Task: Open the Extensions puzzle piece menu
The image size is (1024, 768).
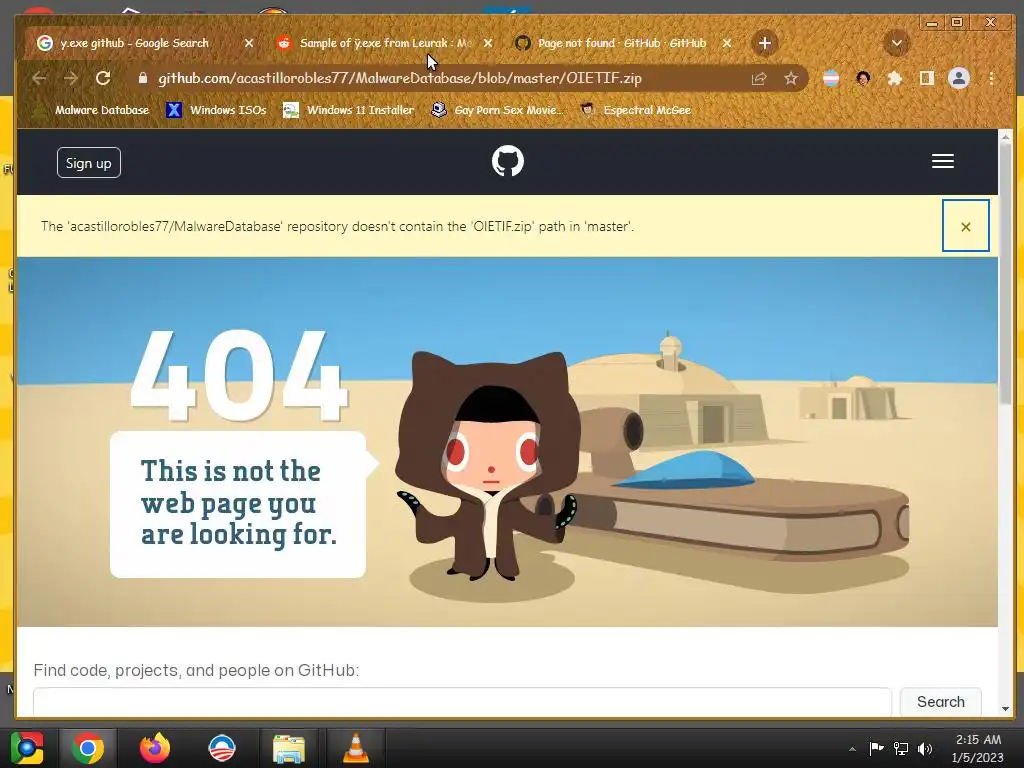Action: (895, 78)
